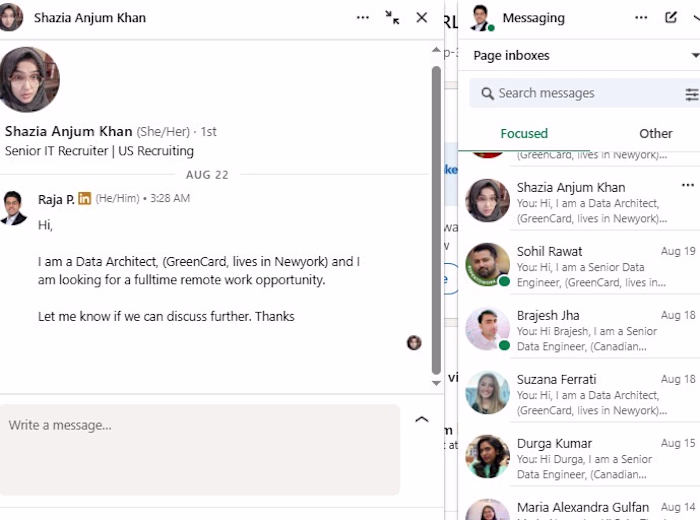Click the chat vertical scrollbar thumb
This screenshot has height=520, width=700.
(436, 220)
